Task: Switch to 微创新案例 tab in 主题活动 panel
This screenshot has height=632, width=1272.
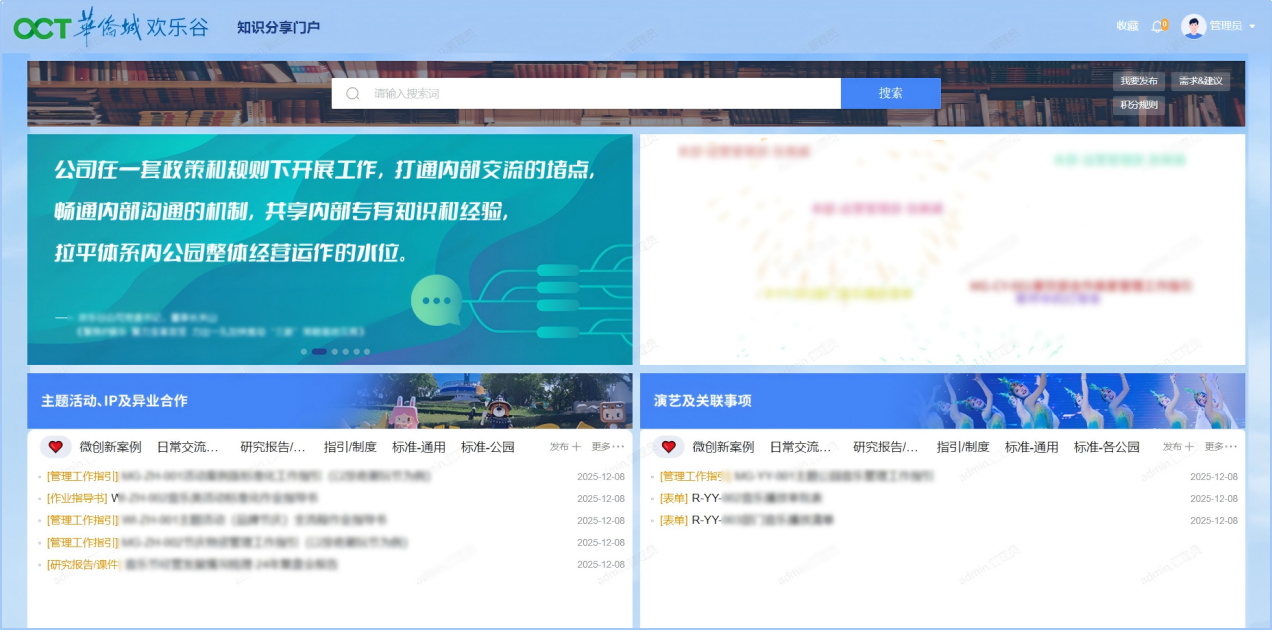Action: 110,447
